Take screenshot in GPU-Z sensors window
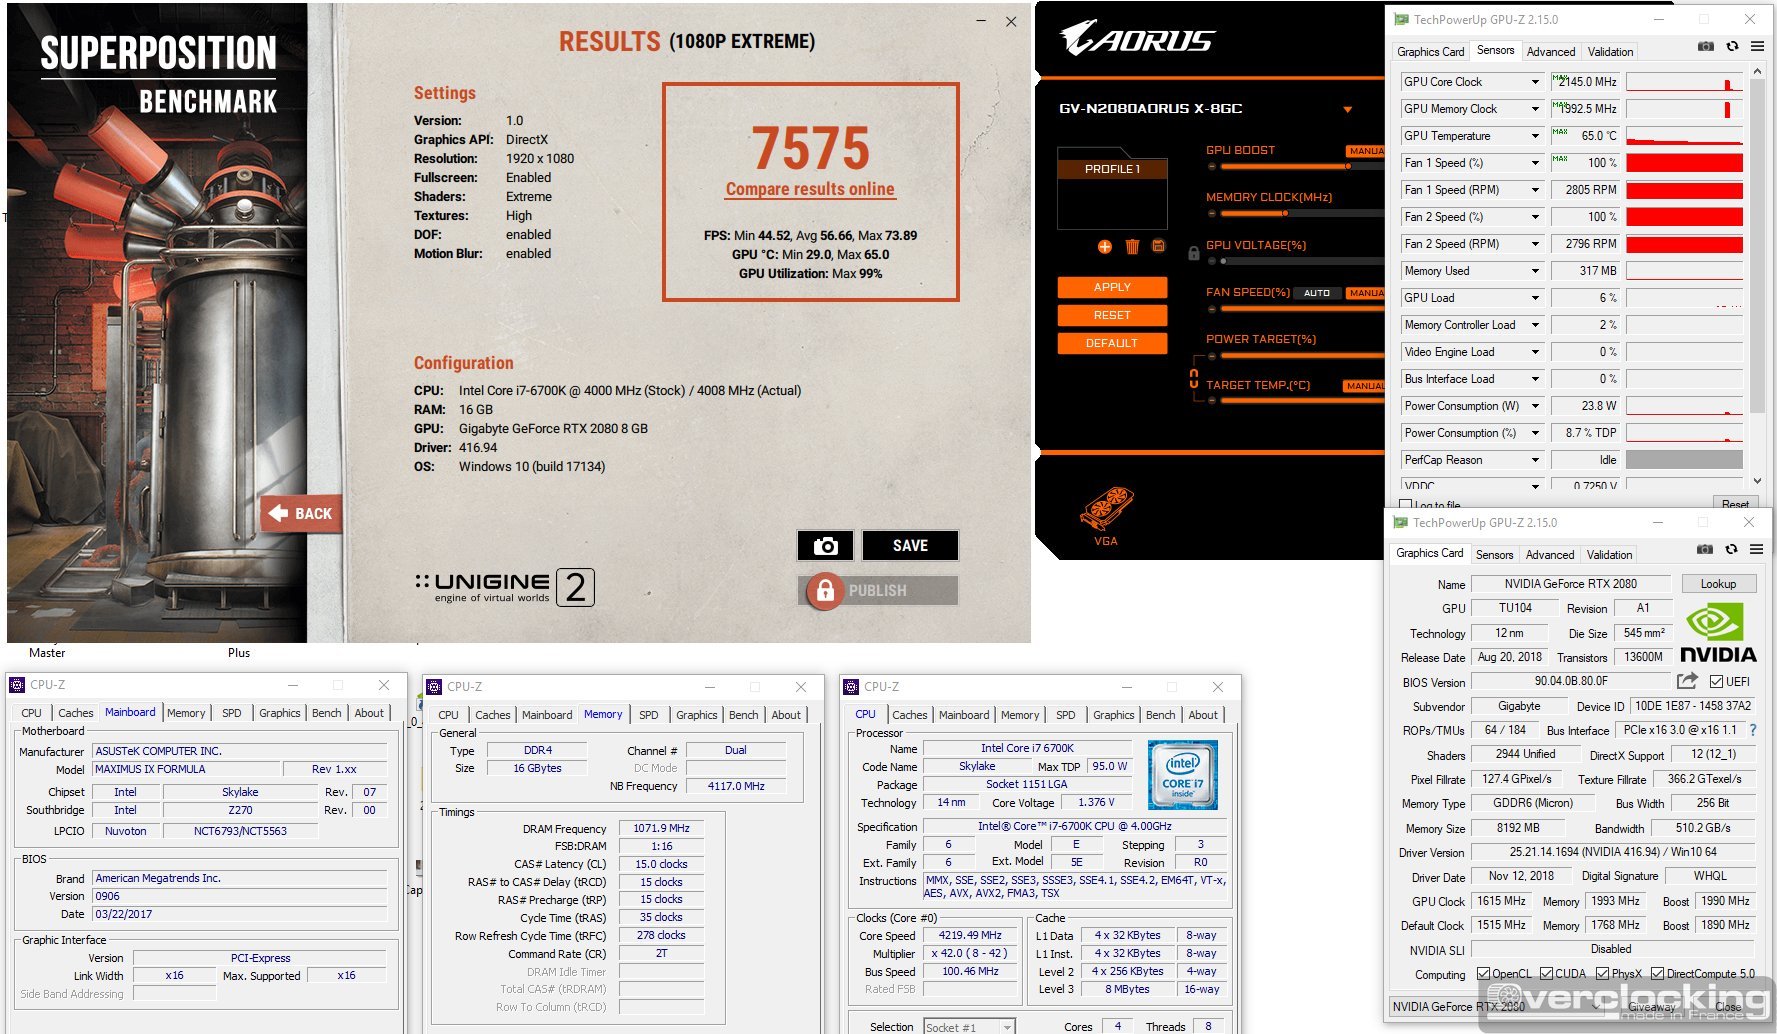Viewport: 1777px width, 1034px height. tap(1706, 47)
